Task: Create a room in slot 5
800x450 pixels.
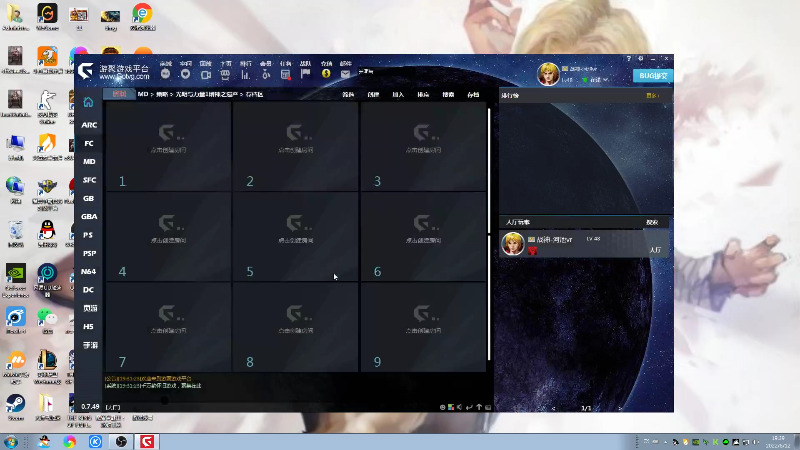Action: tap(296, 236)
